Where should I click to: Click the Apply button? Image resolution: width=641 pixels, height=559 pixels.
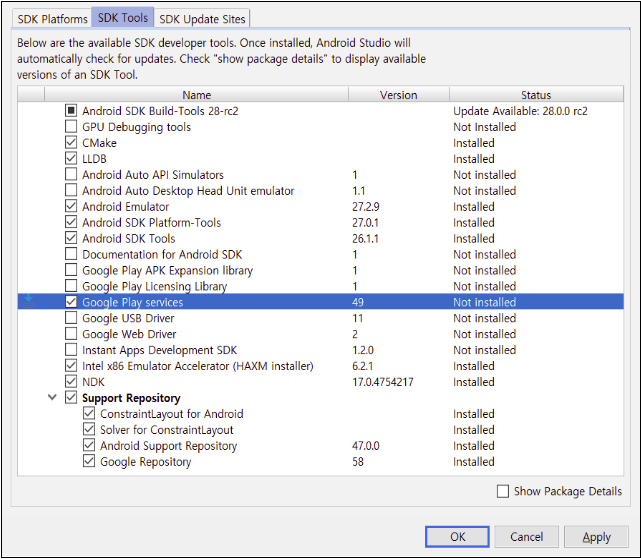tap(596, 537)
